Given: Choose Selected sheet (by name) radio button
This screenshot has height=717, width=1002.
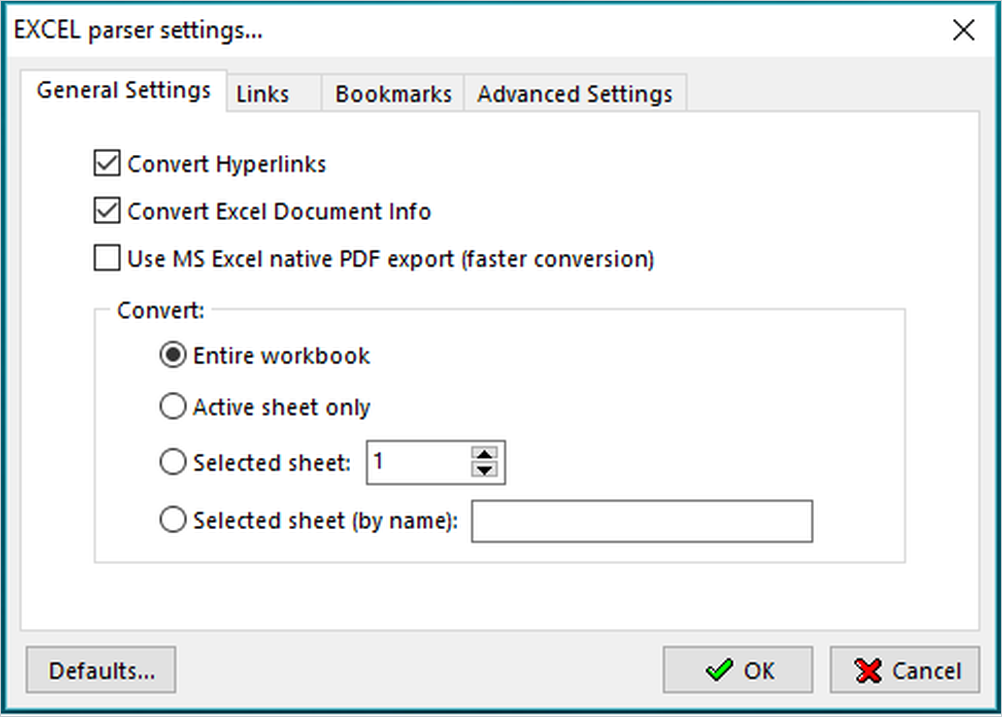Looking at the screenshot, I should 173,520.
